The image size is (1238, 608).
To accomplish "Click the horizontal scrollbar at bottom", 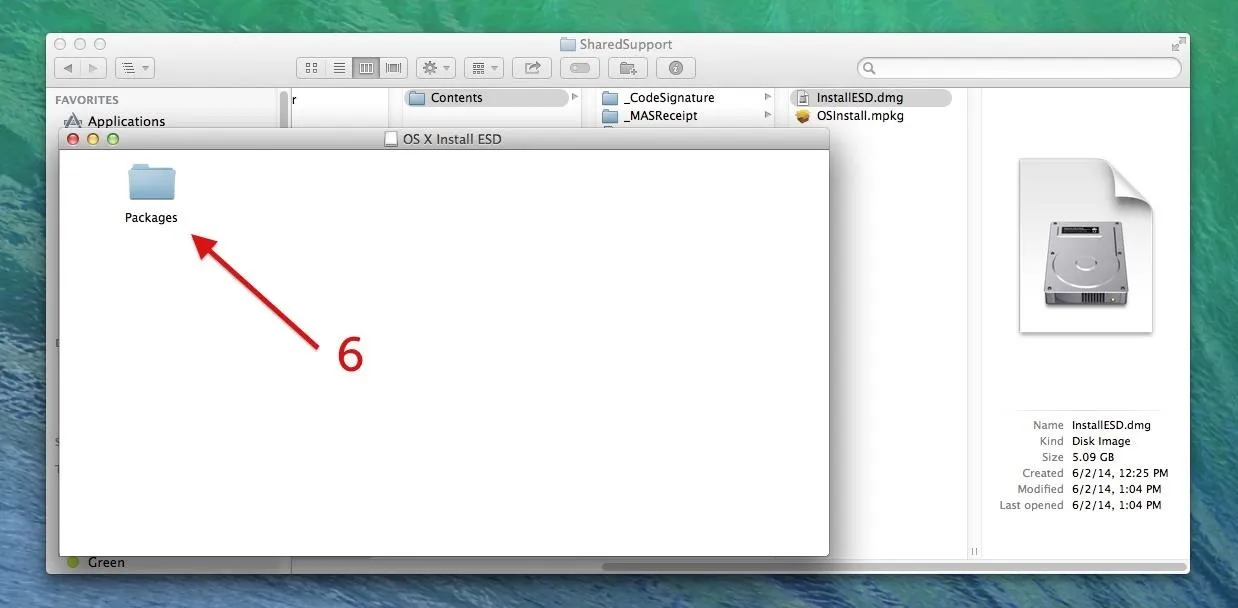I will [x=890, y=567].
